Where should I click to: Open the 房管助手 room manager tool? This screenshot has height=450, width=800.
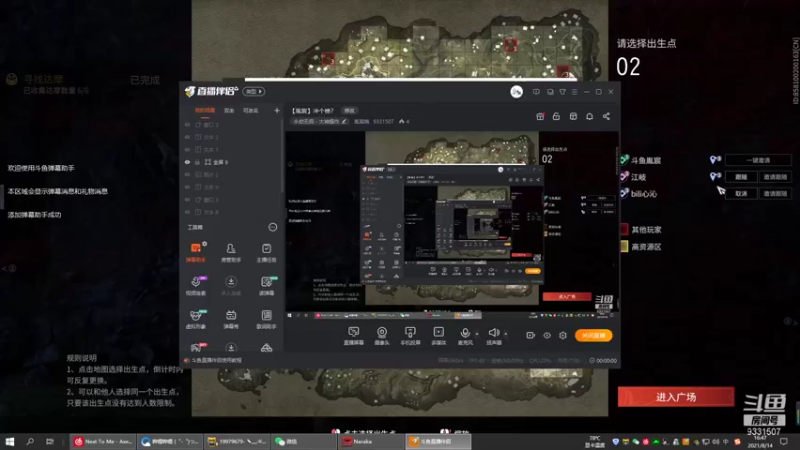[231, 253]
